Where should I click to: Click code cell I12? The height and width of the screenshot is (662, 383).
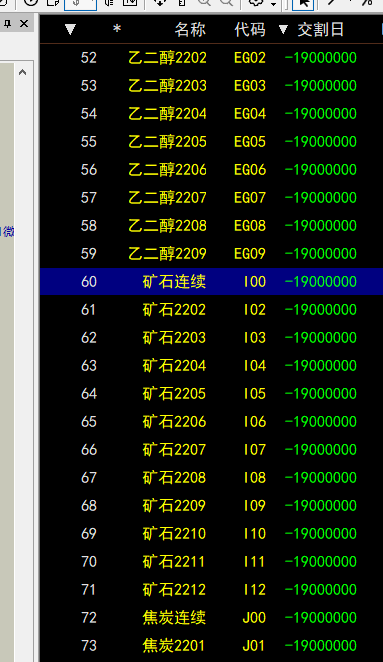255,589
